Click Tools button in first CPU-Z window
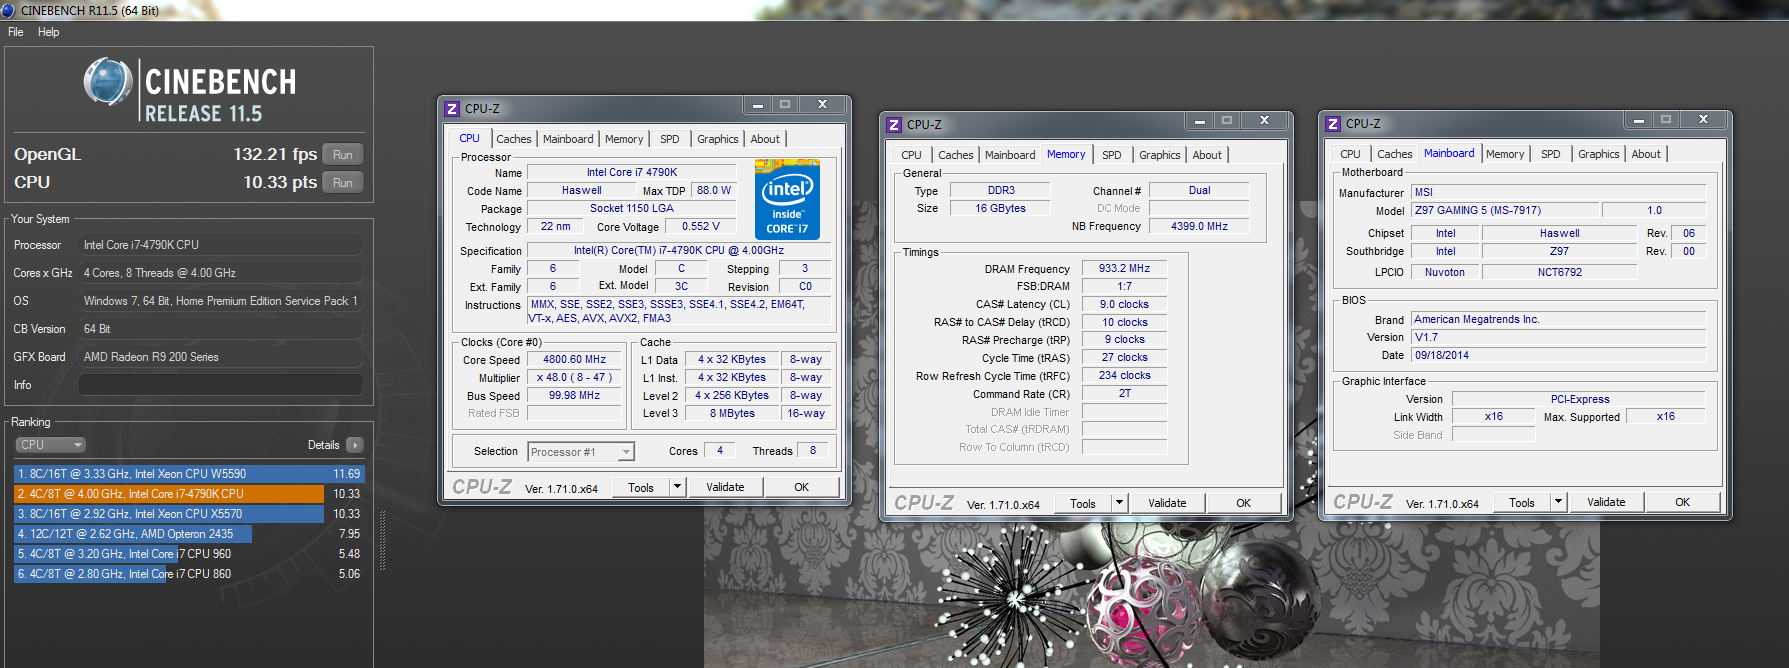Image resolution: width=1789 pixels, height=668 pixels. [641, 488]
